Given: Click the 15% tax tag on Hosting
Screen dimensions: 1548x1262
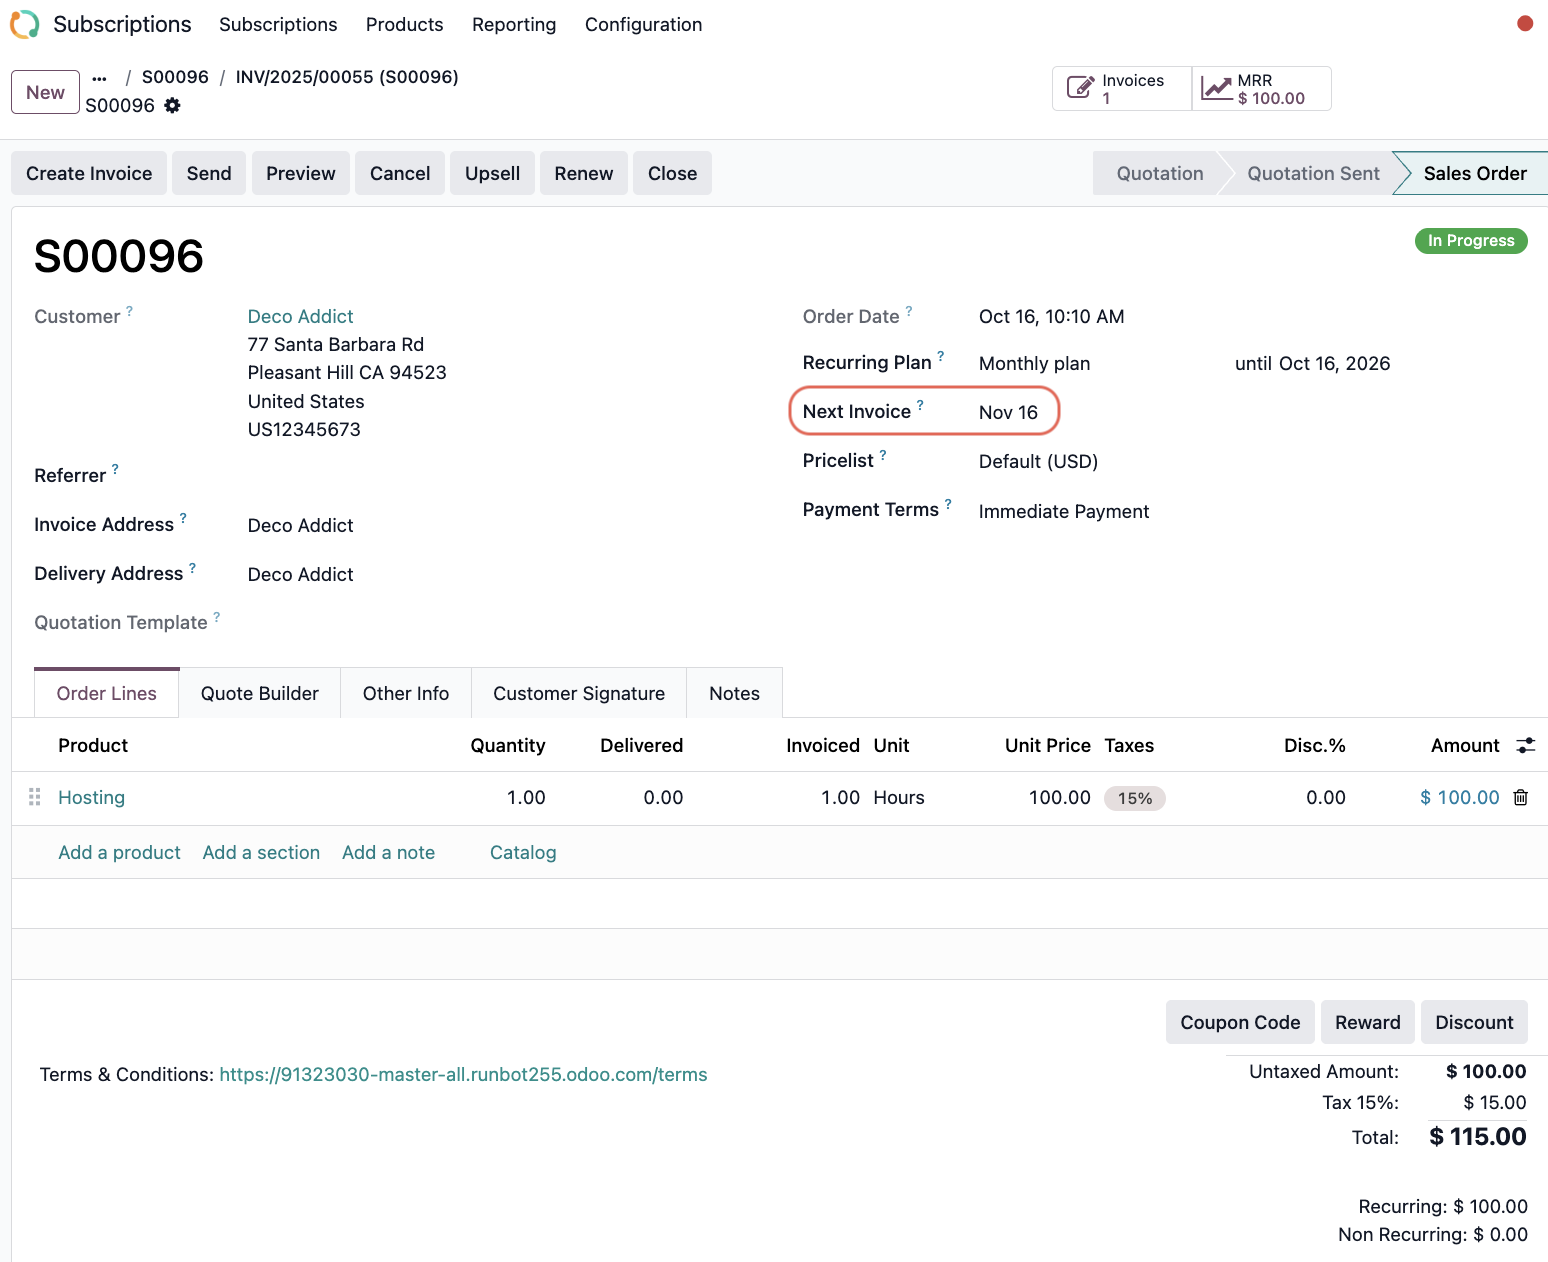Looking at the screenshot, I should pyautogui.click(x=1134, y=799).
